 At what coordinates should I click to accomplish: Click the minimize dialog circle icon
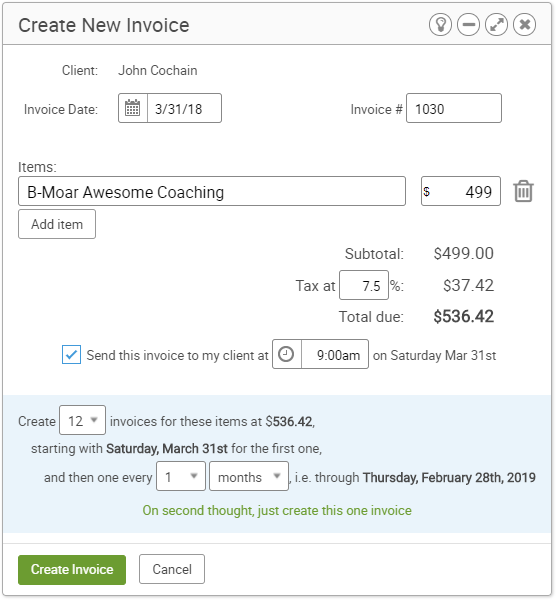468,25
